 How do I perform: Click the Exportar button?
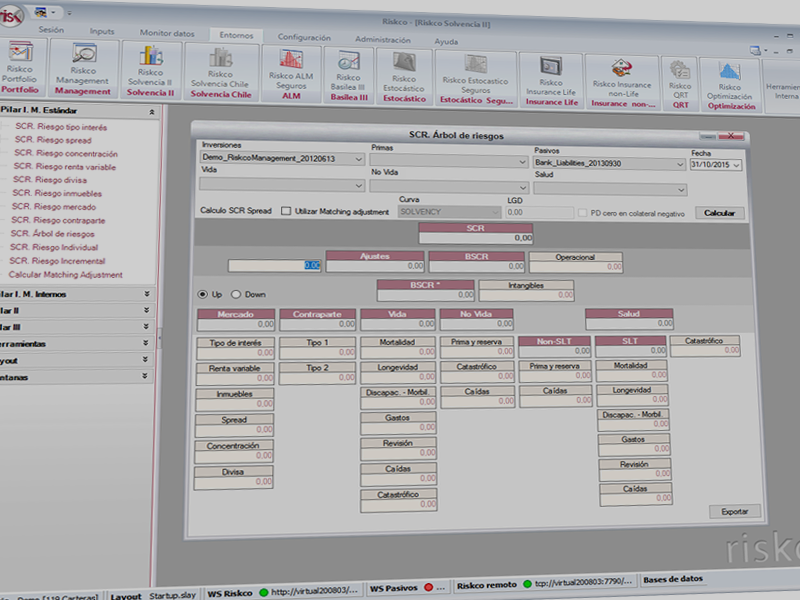tap(735, 511)
